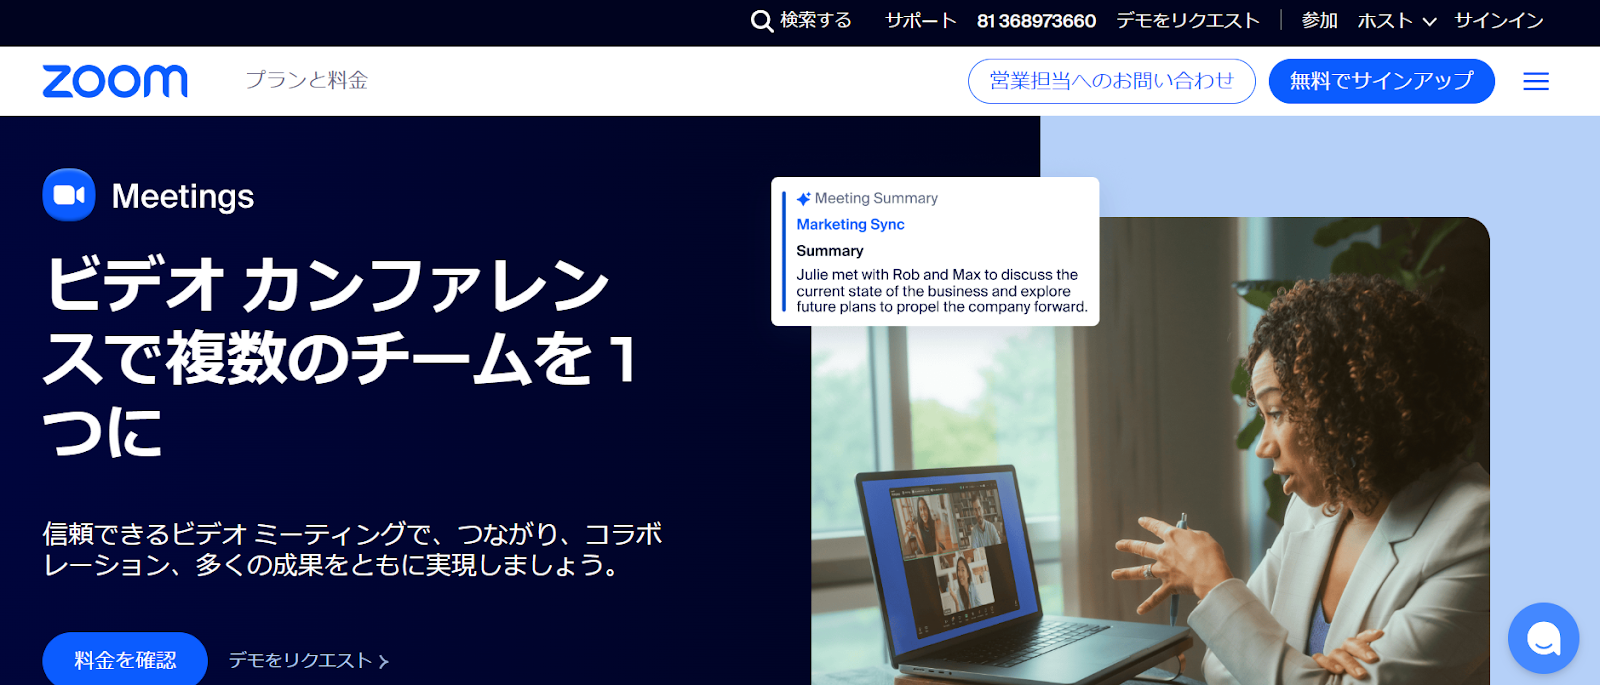The height and width of the screenshot is (685, 1600).
Task: Click the search magnifier icon
Action: [x=762, y=21]
